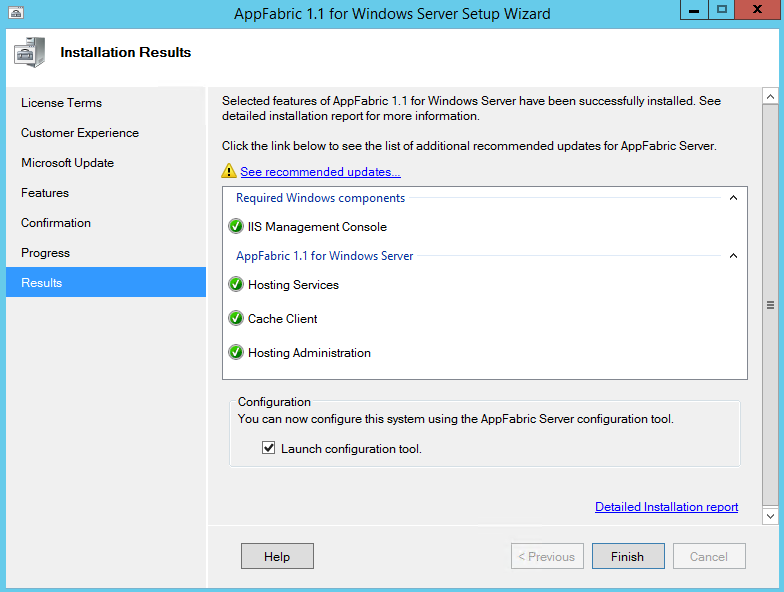Minimize the setup wizard window
This screenshot has height=592, width=784.
(x=694, y=10)
